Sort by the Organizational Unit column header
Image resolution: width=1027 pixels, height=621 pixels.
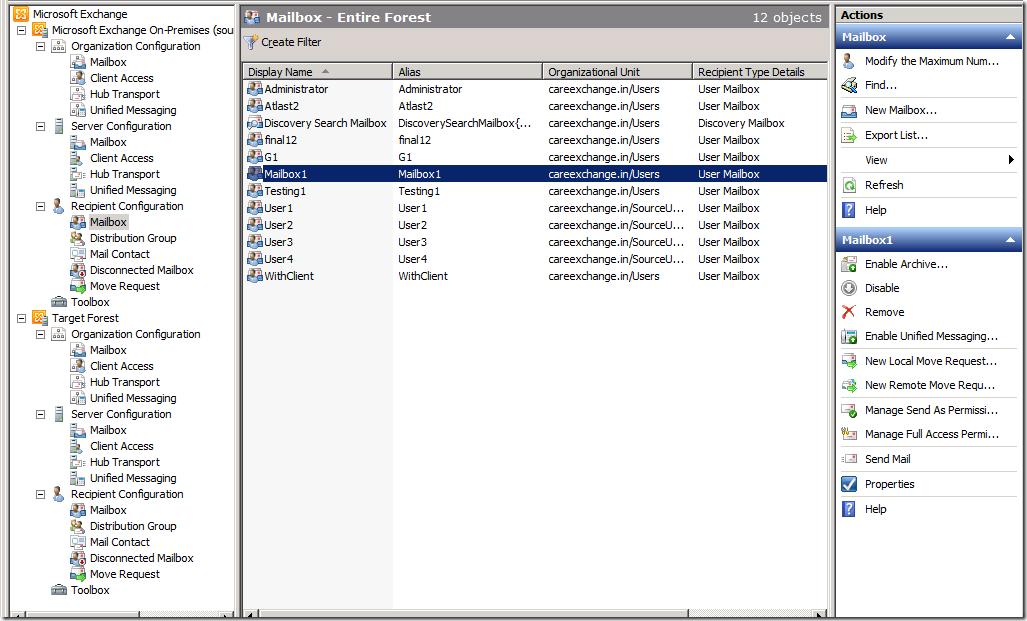coord(618,72)
